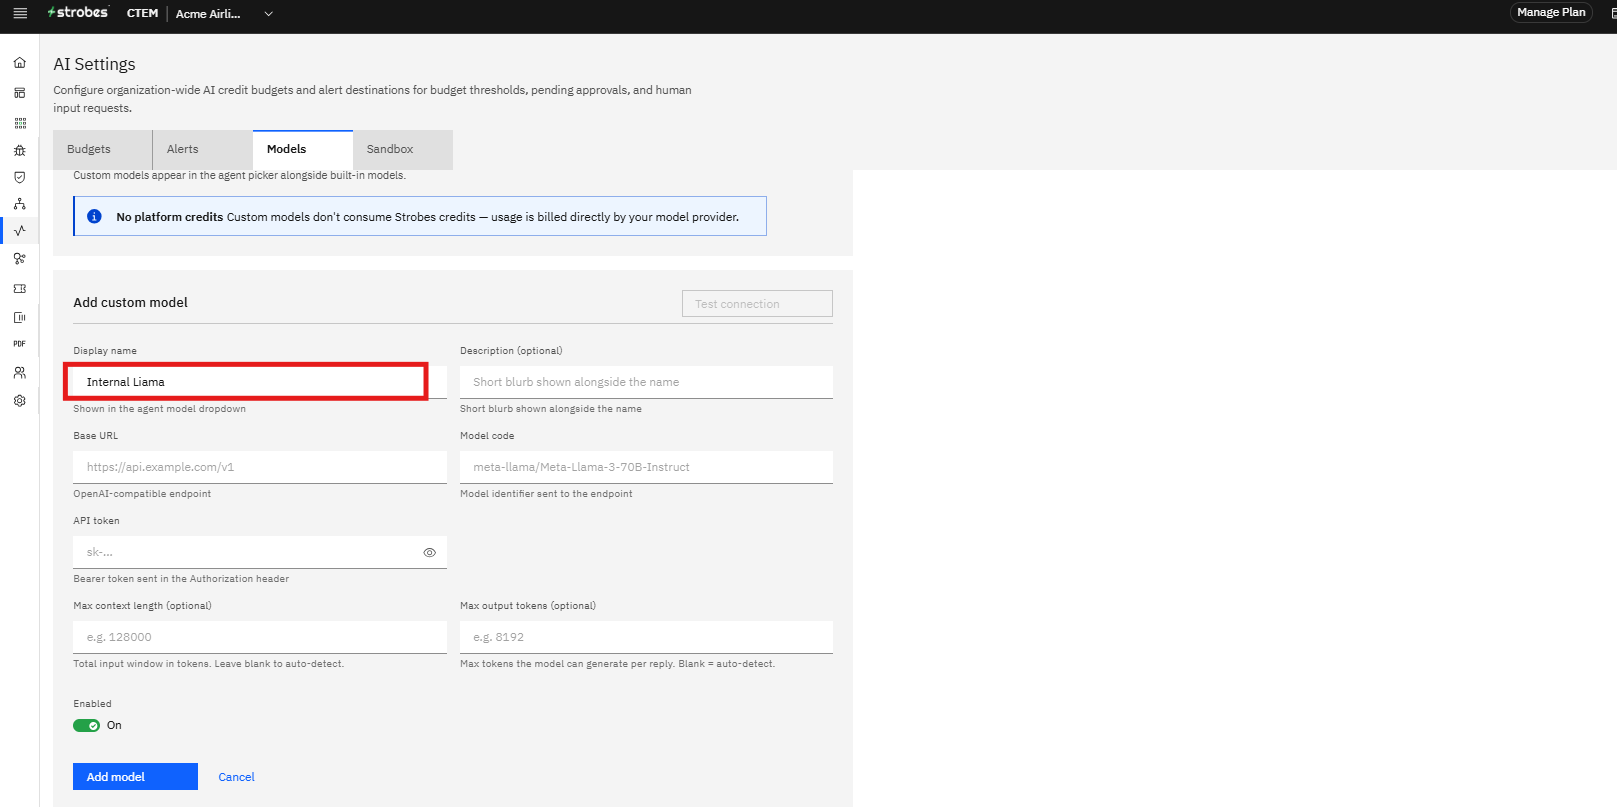
Task: Click the AI Settings page heading
Action: click(x=94, y=64)
